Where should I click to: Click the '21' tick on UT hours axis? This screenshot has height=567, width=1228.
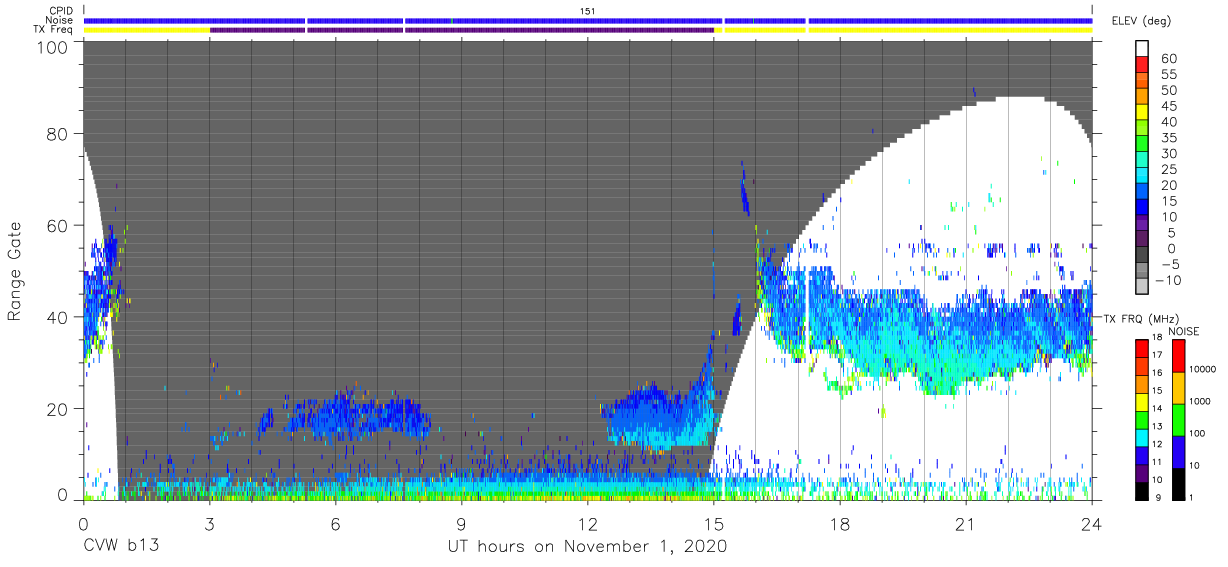click(966, 524)
